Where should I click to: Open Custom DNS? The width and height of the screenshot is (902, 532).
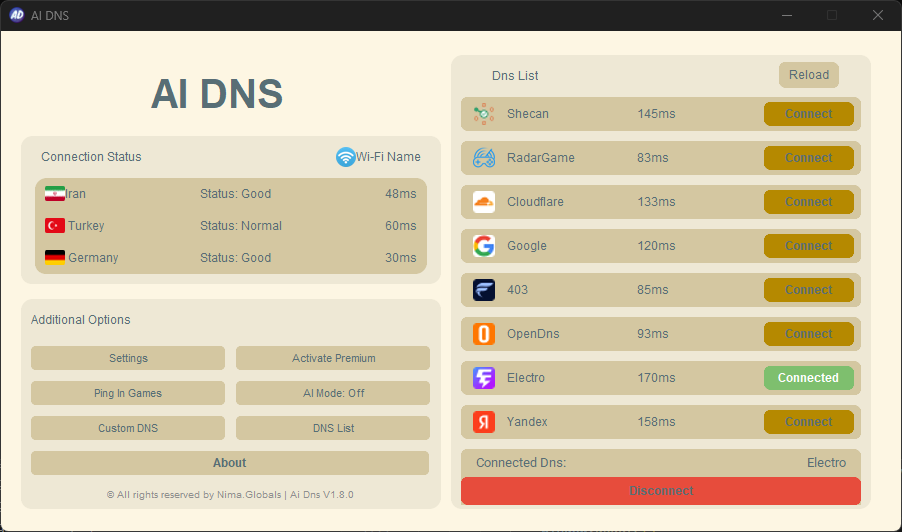pyautogui.click(x=128, y=428)
